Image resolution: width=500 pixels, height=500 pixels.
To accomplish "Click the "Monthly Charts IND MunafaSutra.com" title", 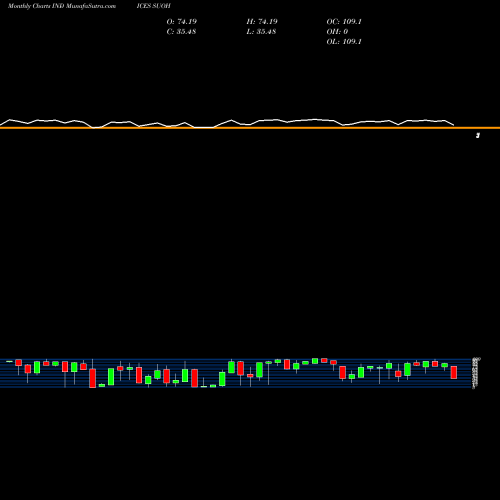I will [x=62, y=6].
